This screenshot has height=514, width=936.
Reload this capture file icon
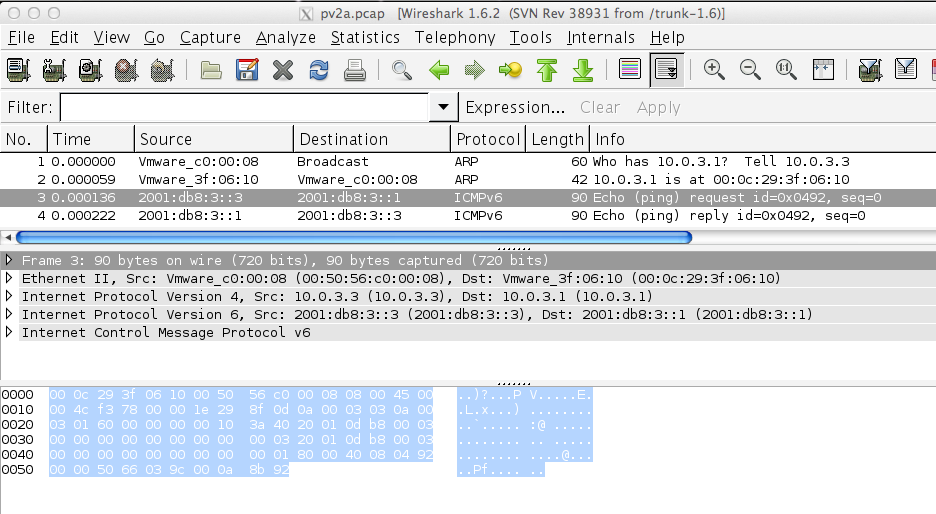(319, 70)
